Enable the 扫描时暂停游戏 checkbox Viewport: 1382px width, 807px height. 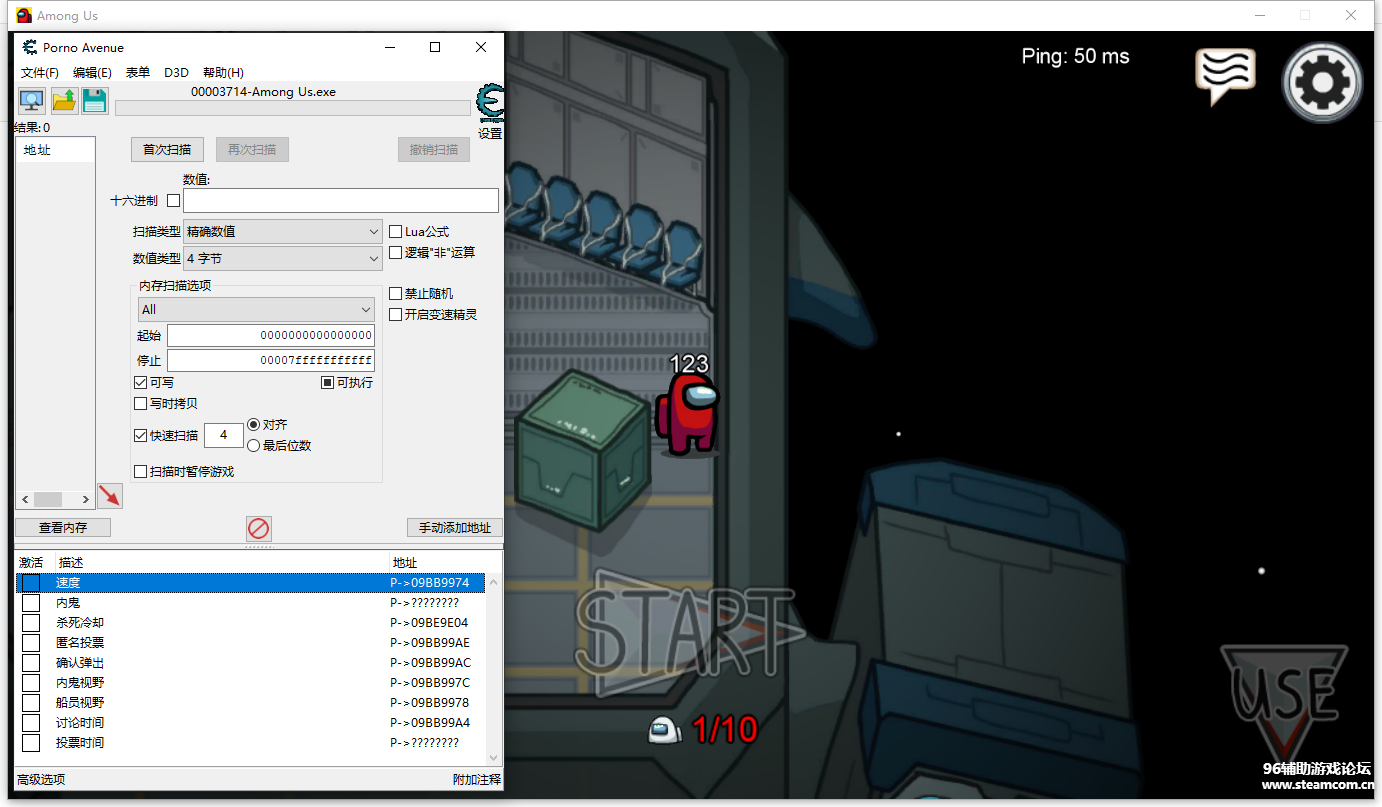click(x=141, y=471)
